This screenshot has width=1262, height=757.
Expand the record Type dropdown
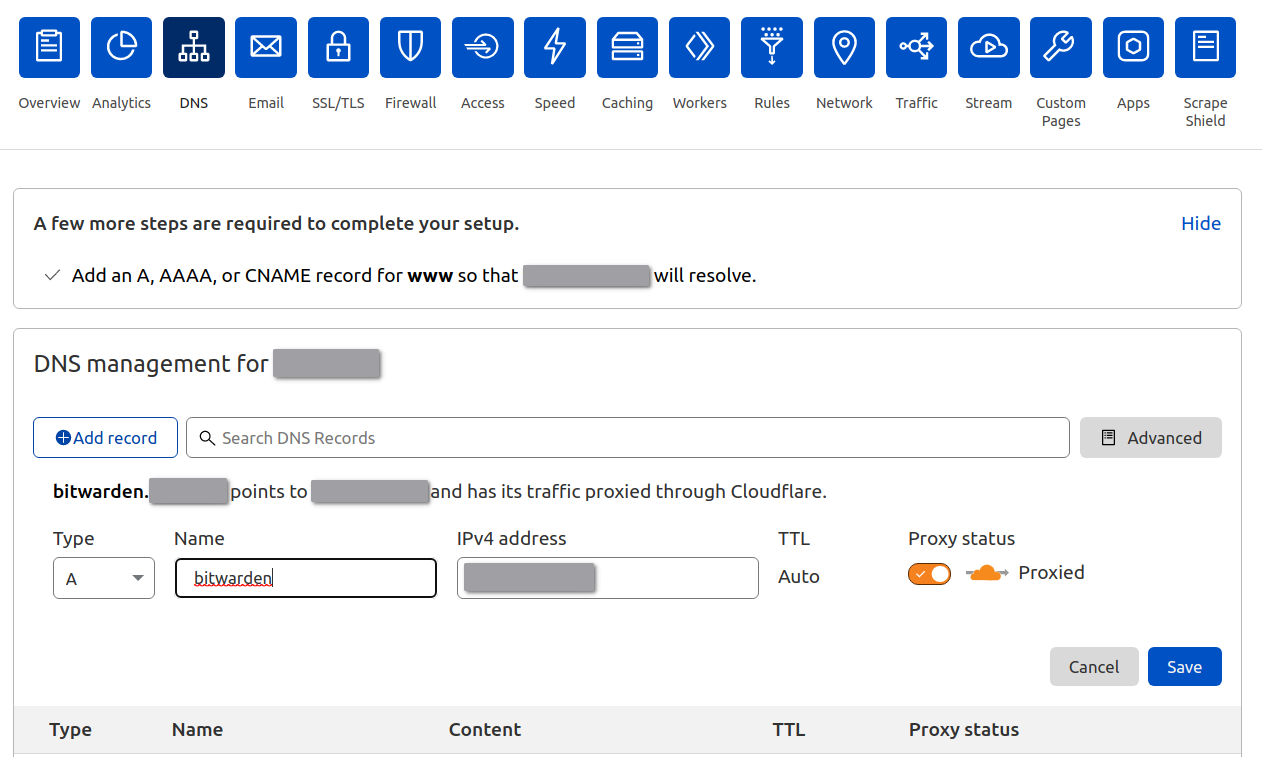(104, 578)
